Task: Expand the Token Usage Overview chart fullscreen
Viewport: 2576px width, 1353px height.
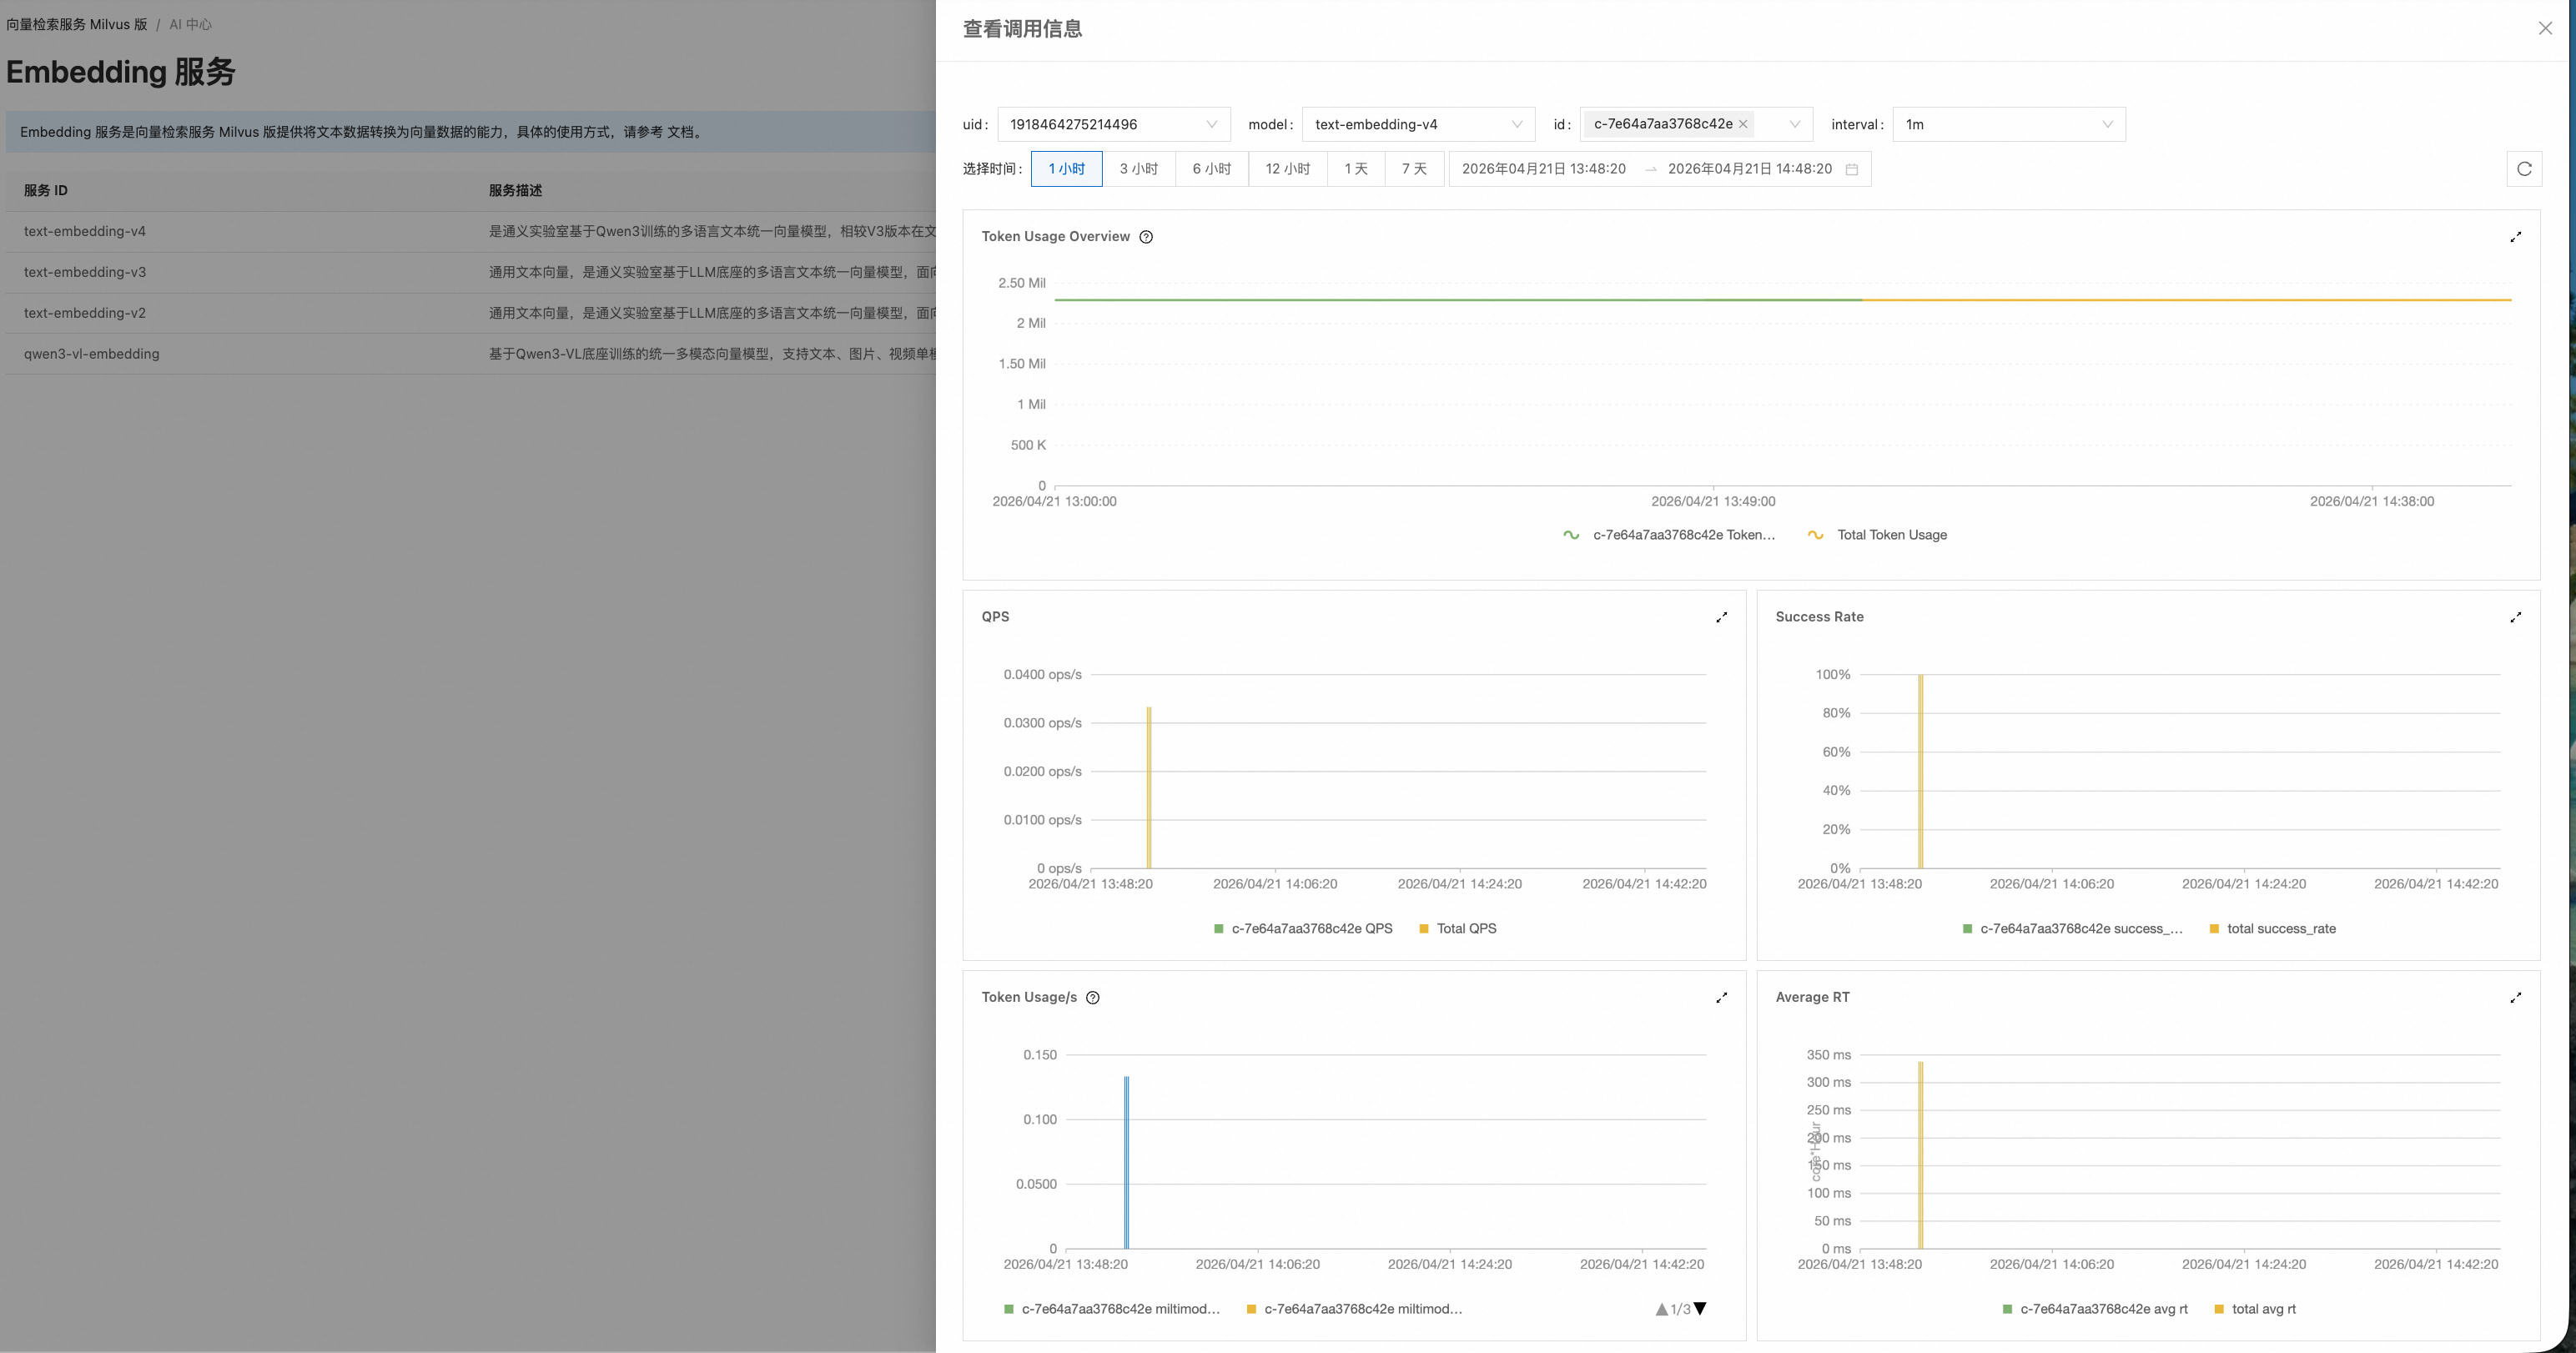Action: (x=2515, y=237)
